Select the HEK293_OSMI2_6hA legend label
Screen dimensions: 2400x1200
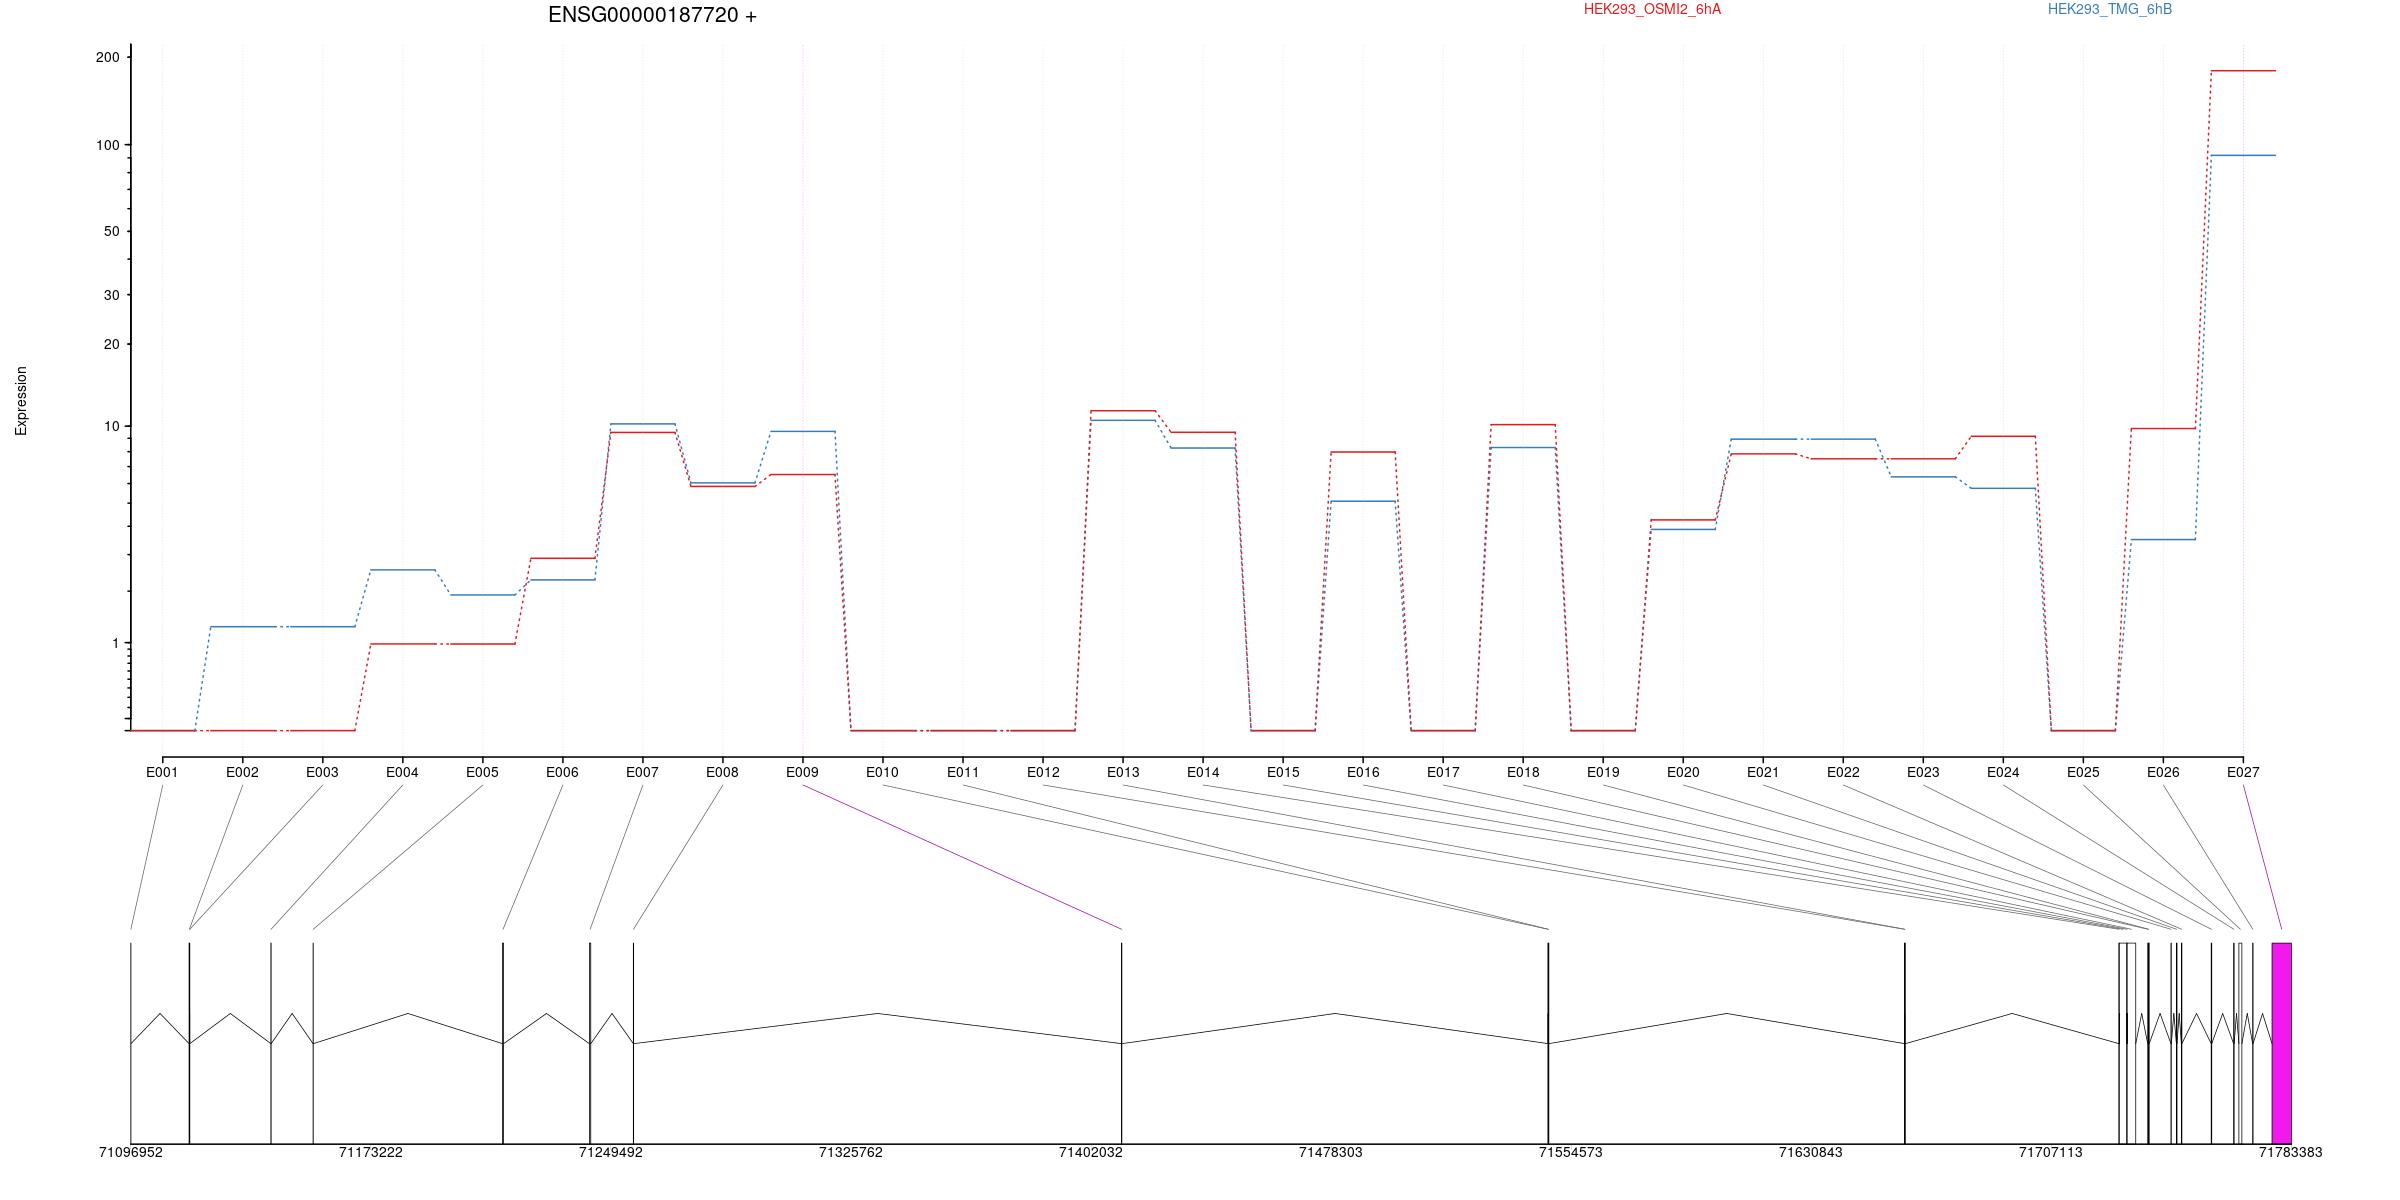point(1652,9)
